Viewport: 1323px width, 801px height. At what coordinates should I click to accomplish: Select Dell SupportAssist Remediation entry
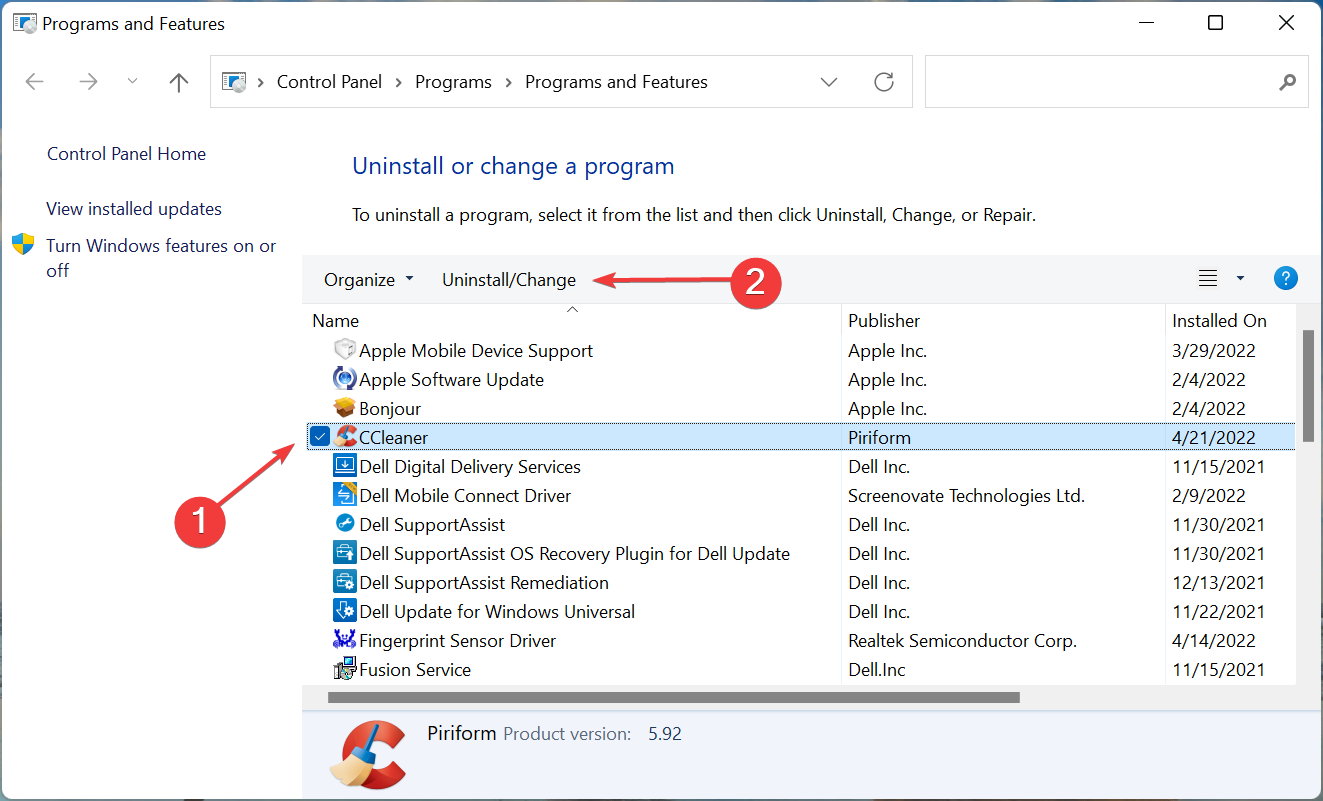[484, 583]
